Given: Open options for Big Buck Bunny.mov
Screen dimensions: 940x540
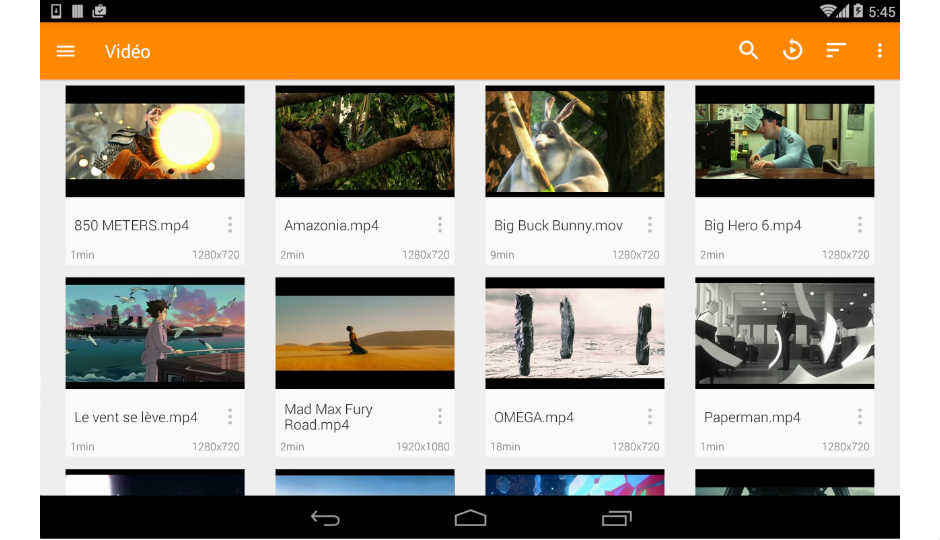Looking at the screenshot, I should 649,225.
